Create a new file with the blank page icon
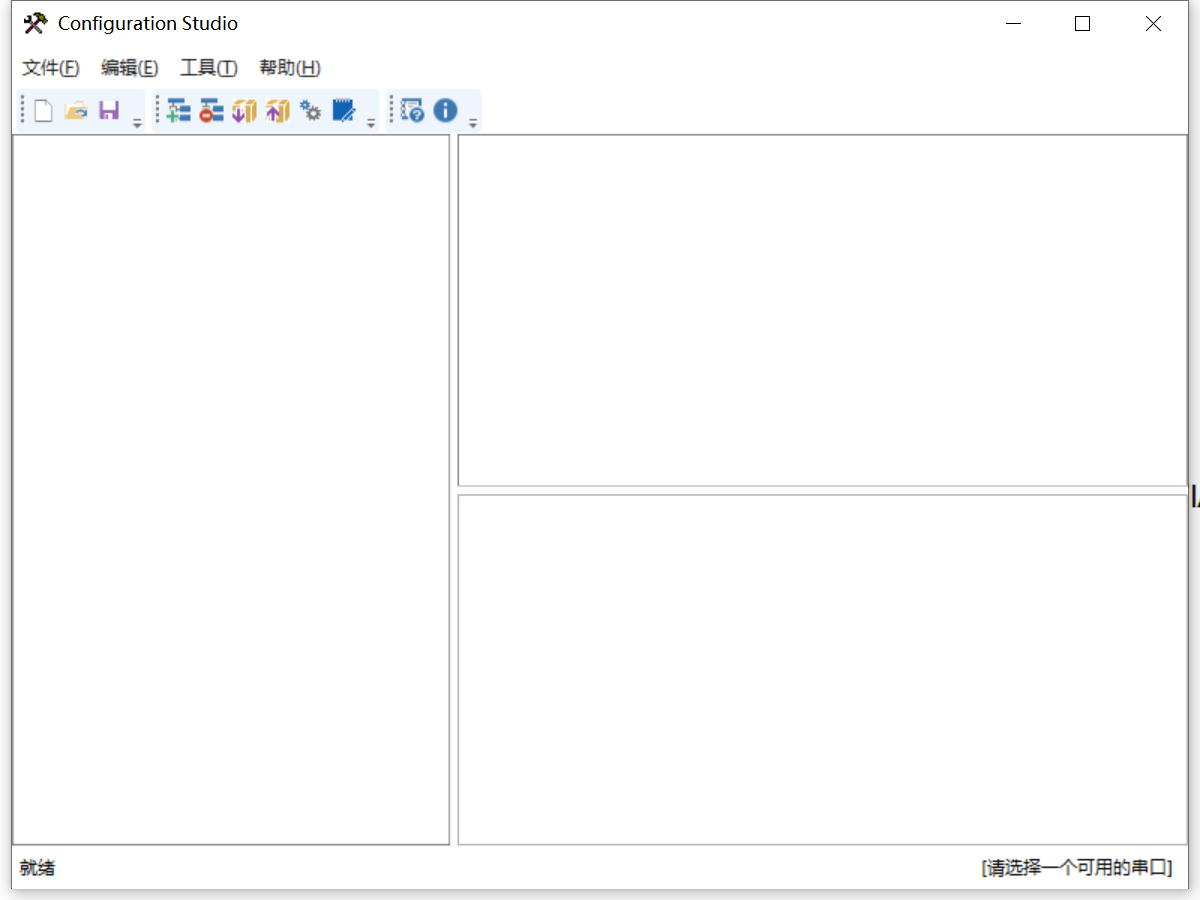This screenshot has height=900, width=1200. pyautogui.click(x=43, y=111)
